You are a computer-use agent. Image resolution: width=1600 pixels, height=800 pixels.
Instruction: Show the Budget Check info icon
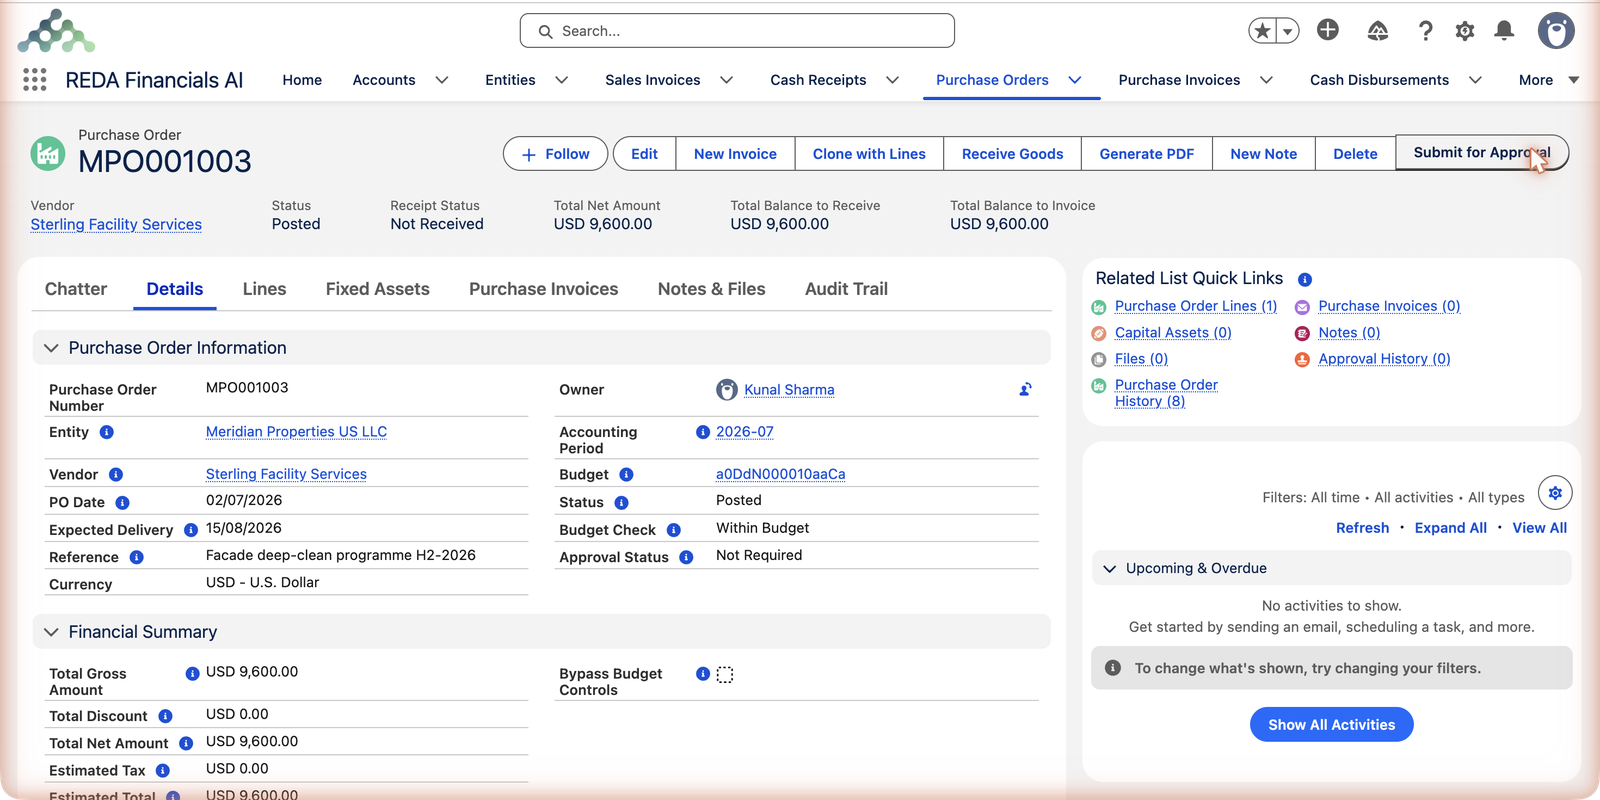674,530
